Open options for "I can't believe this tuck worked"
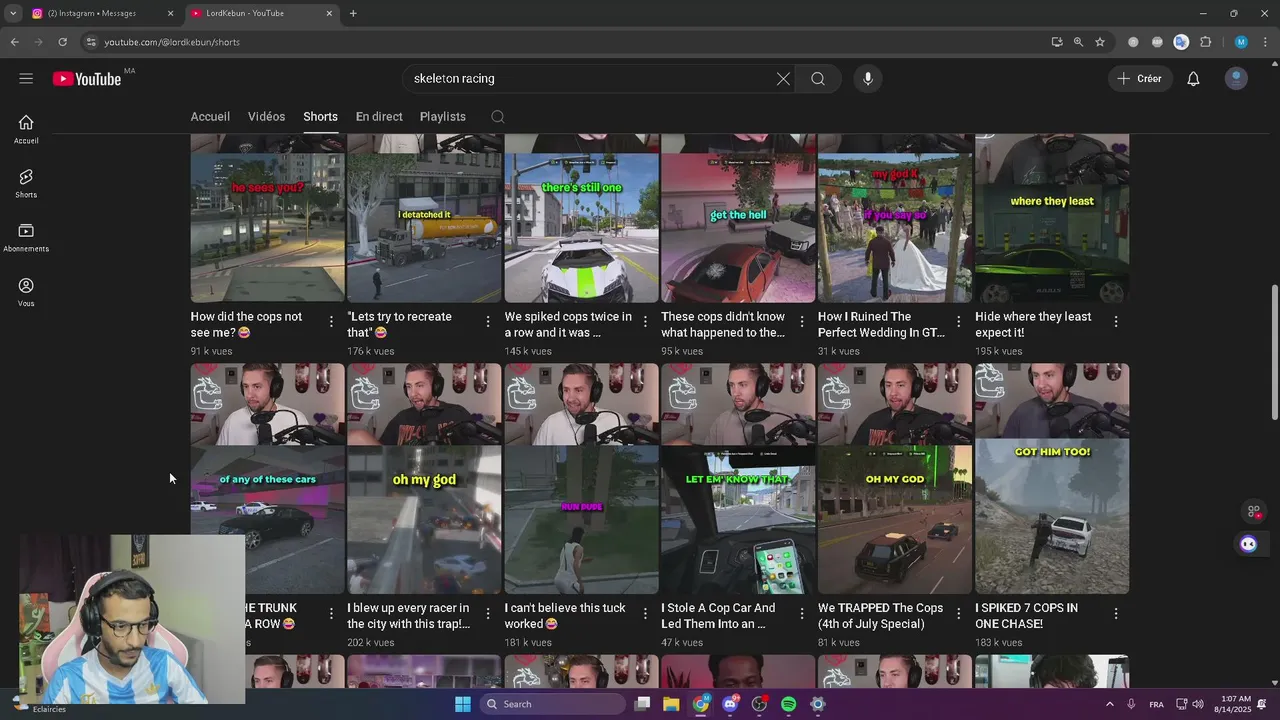 [645, 613]
